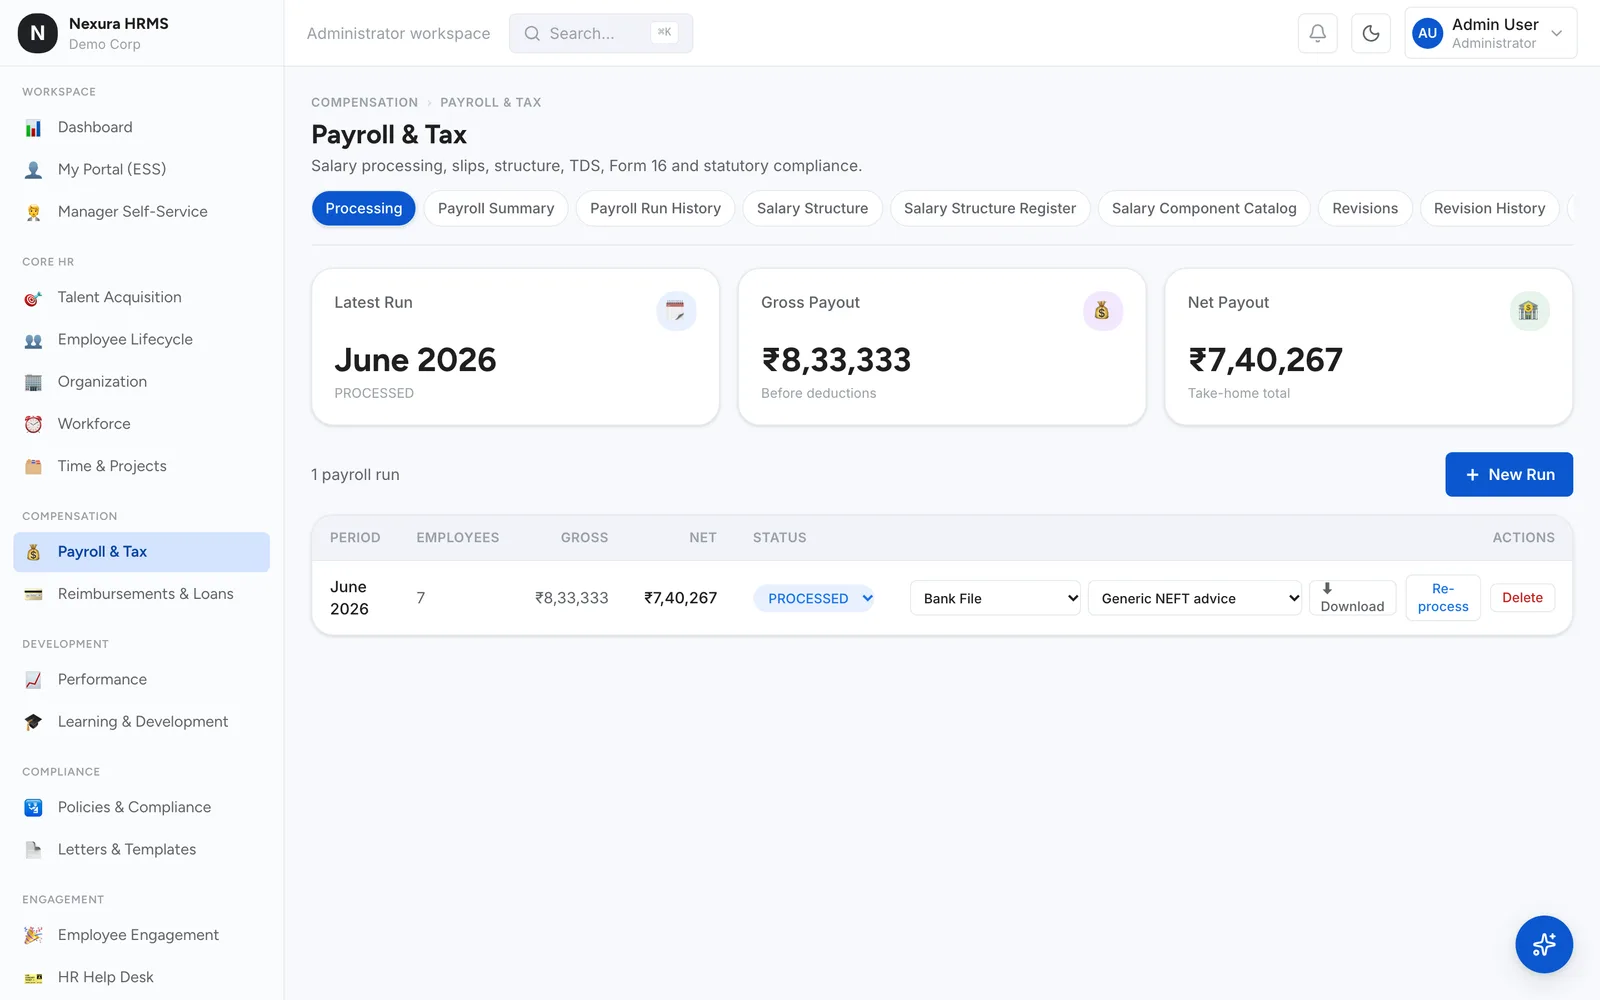The image size is (1600, 1000).
Task: Select the Revision History tab
Action: pos(1489,208)
